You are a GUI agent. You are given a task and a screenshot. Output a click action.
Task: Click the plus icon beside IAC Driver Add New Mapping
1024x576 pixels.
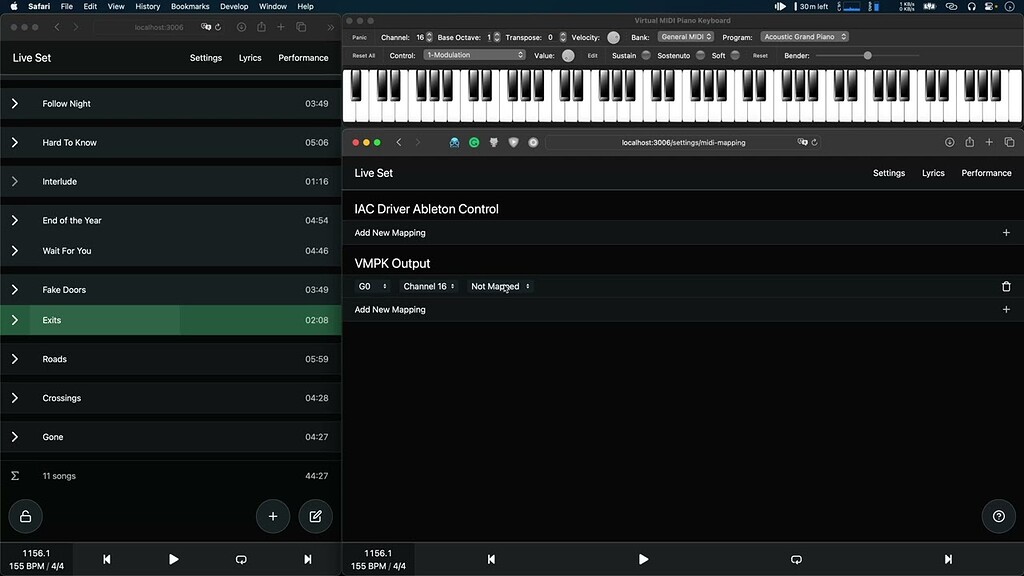pos(1007,232)
